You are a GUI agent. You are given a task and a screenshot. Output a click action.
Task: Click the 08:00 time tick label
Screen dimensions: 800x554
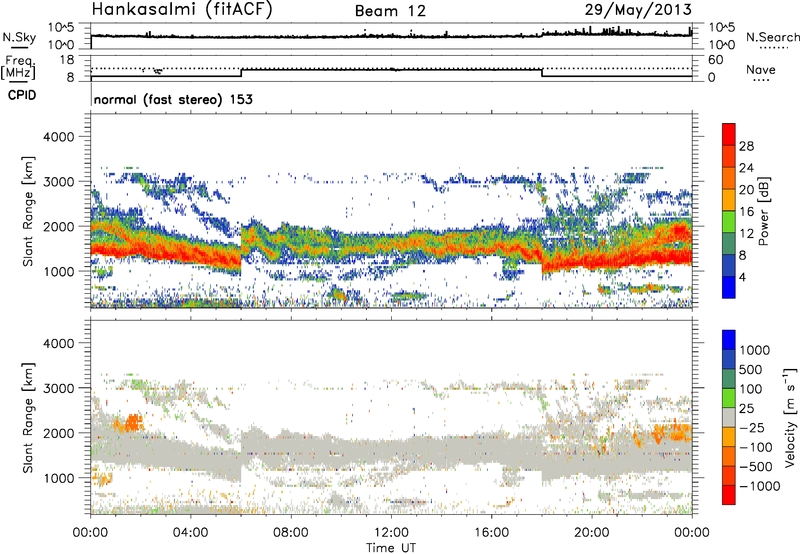[x=291, y=533]
